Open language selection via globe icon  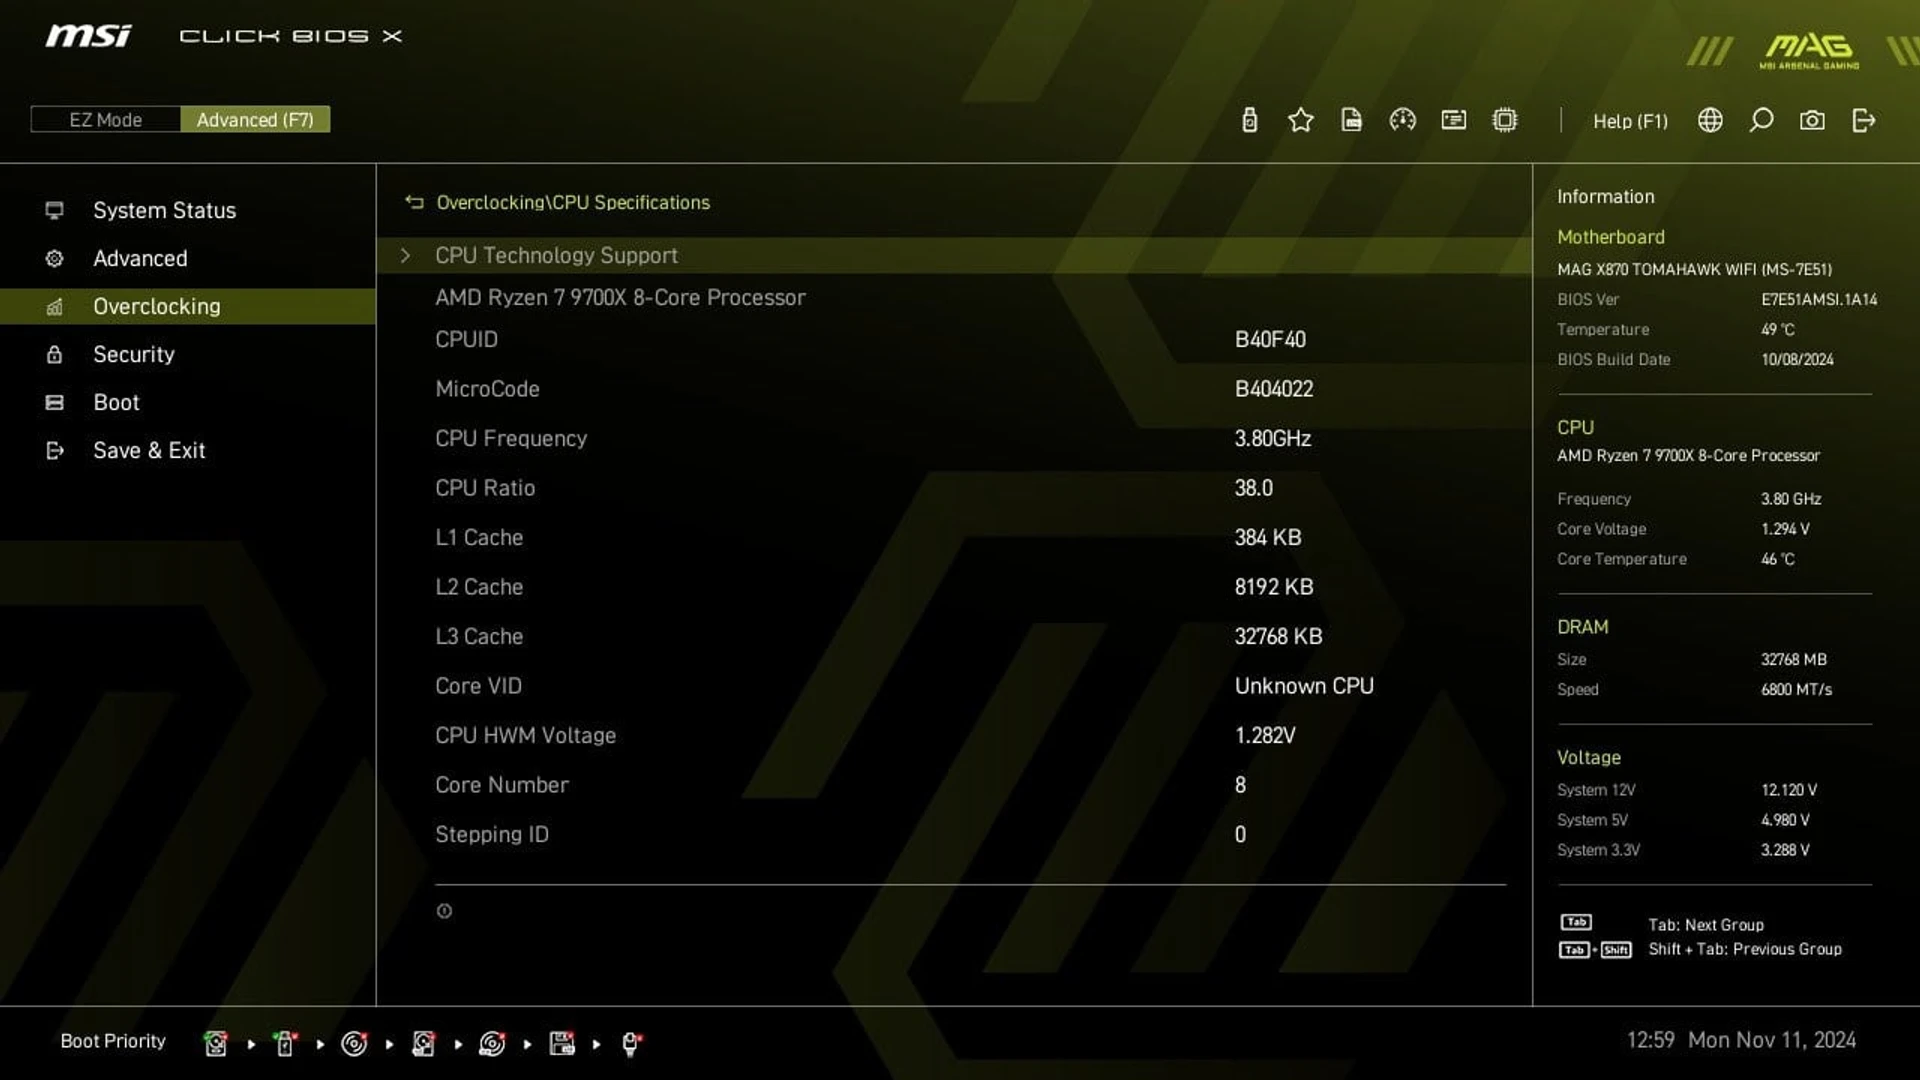tap(1710, 120)
